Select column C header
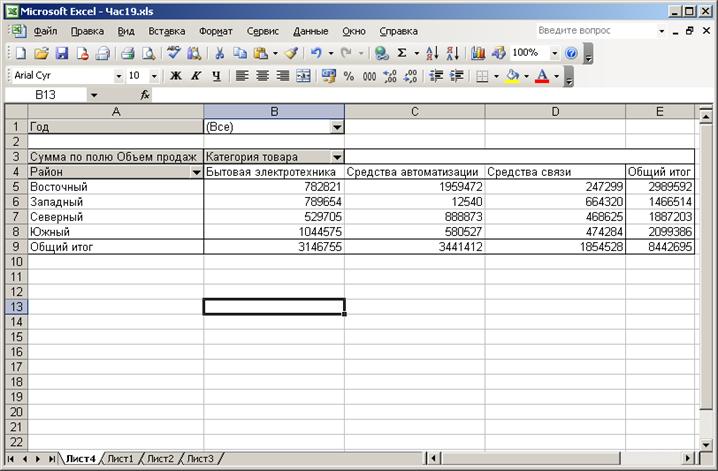Viewport: 718px width, 471px height. (414, 112)
